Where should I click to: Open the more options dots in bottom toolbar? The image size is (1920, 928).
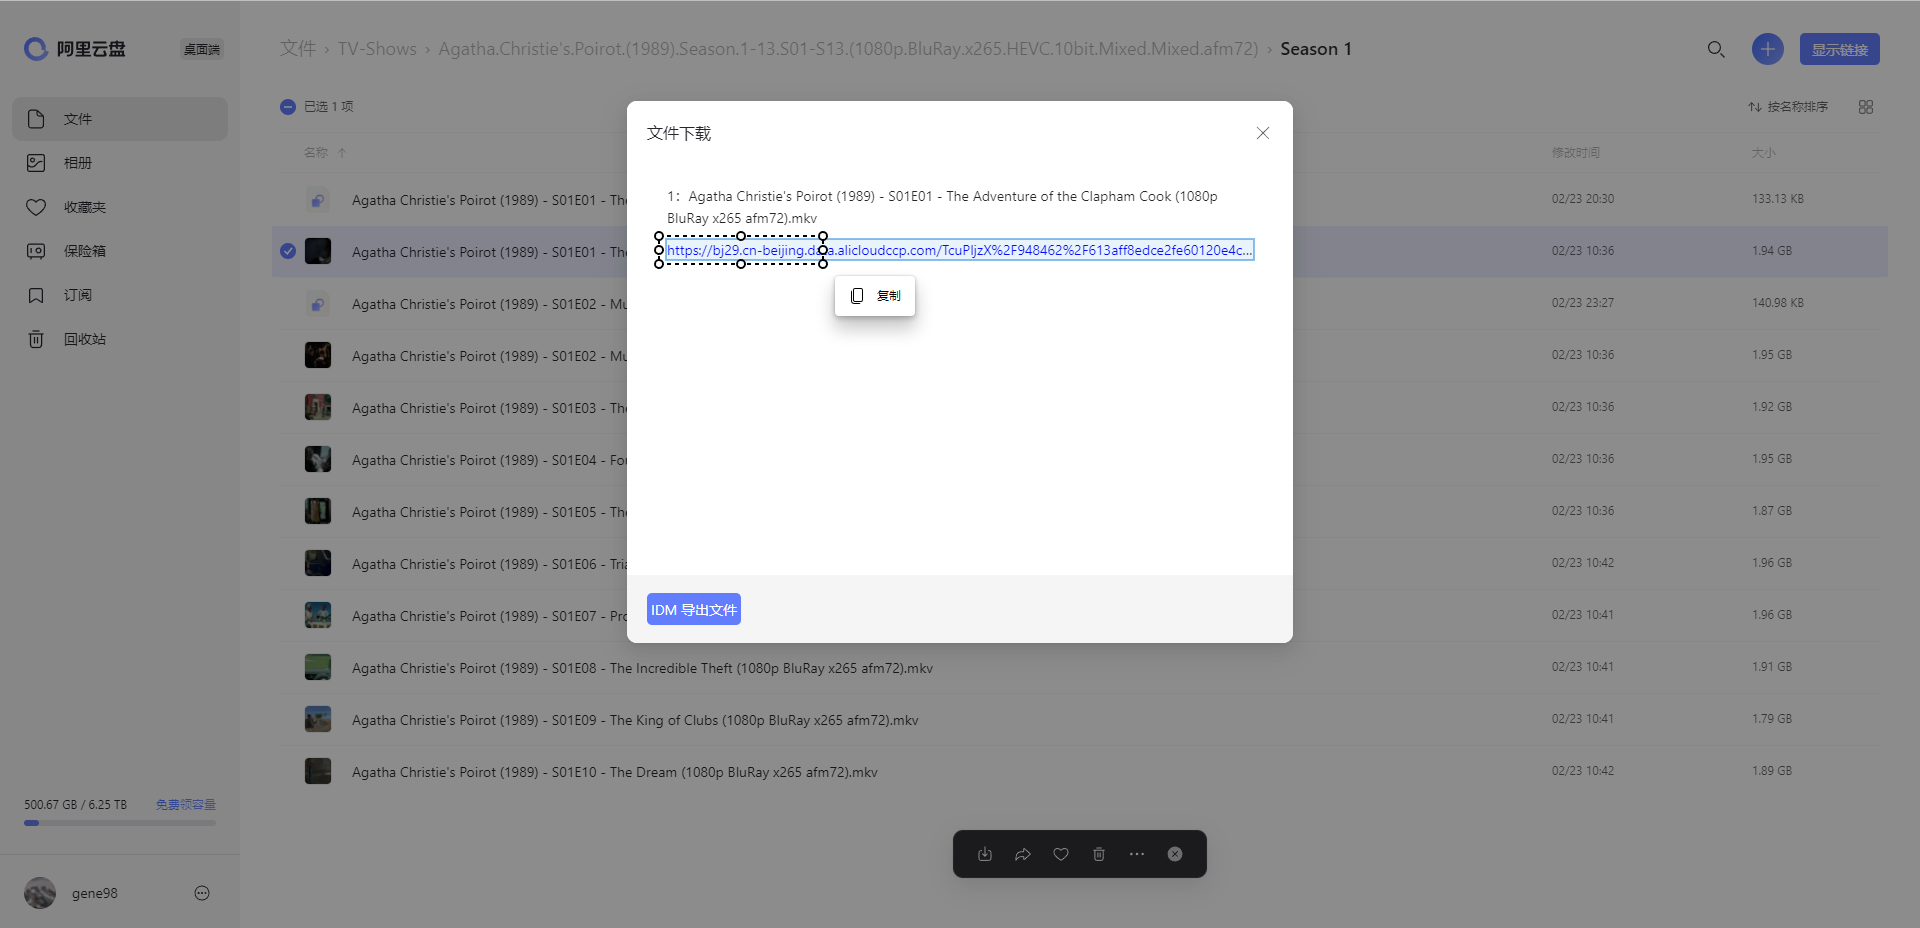1137,854
